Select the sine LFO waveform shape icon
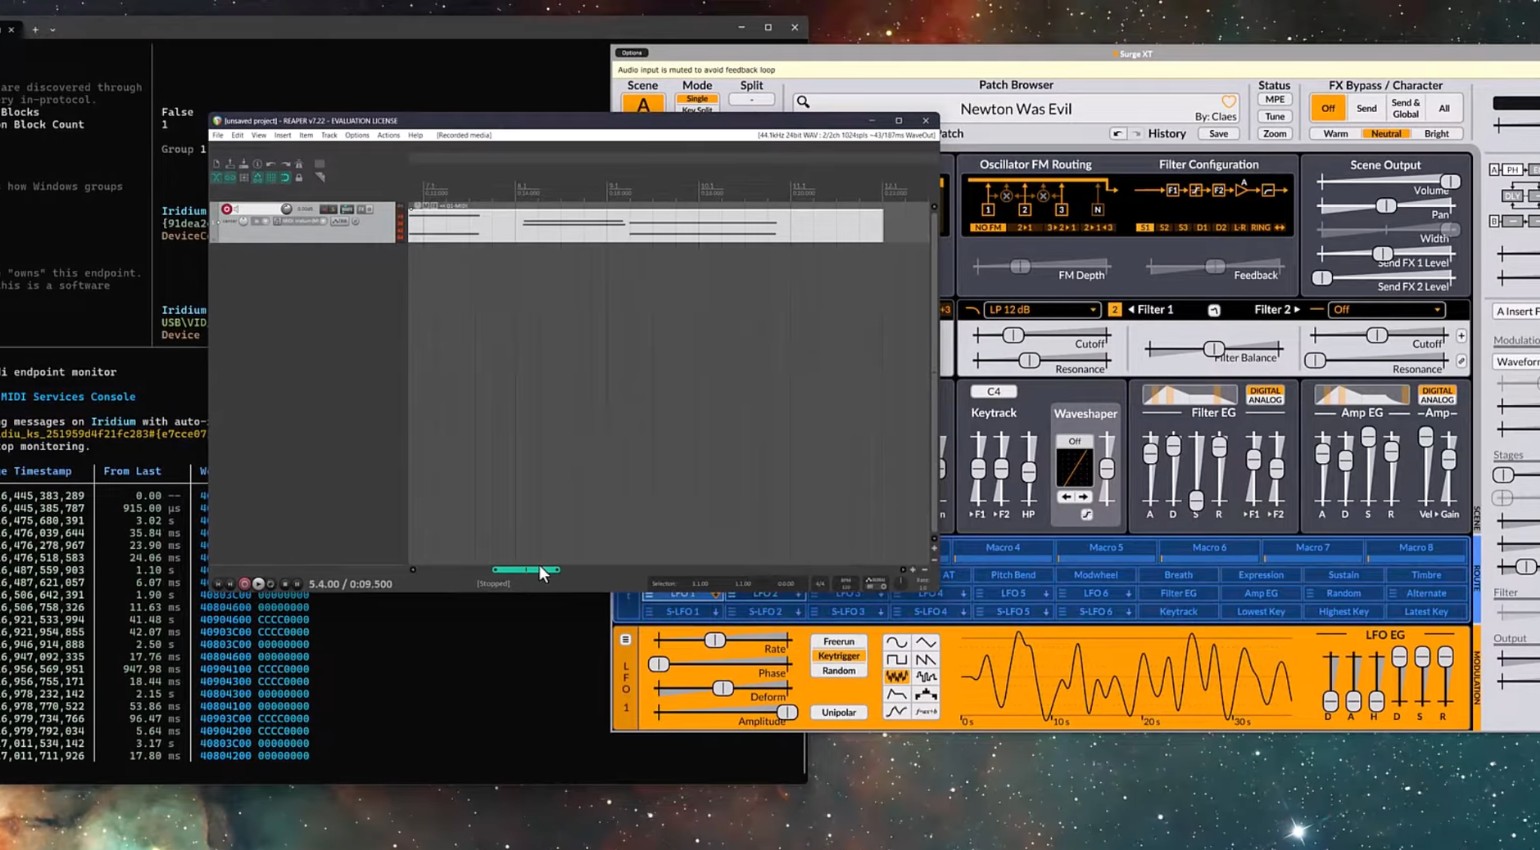The width and height of the screenshot is (1540, 850). (896, 642)
